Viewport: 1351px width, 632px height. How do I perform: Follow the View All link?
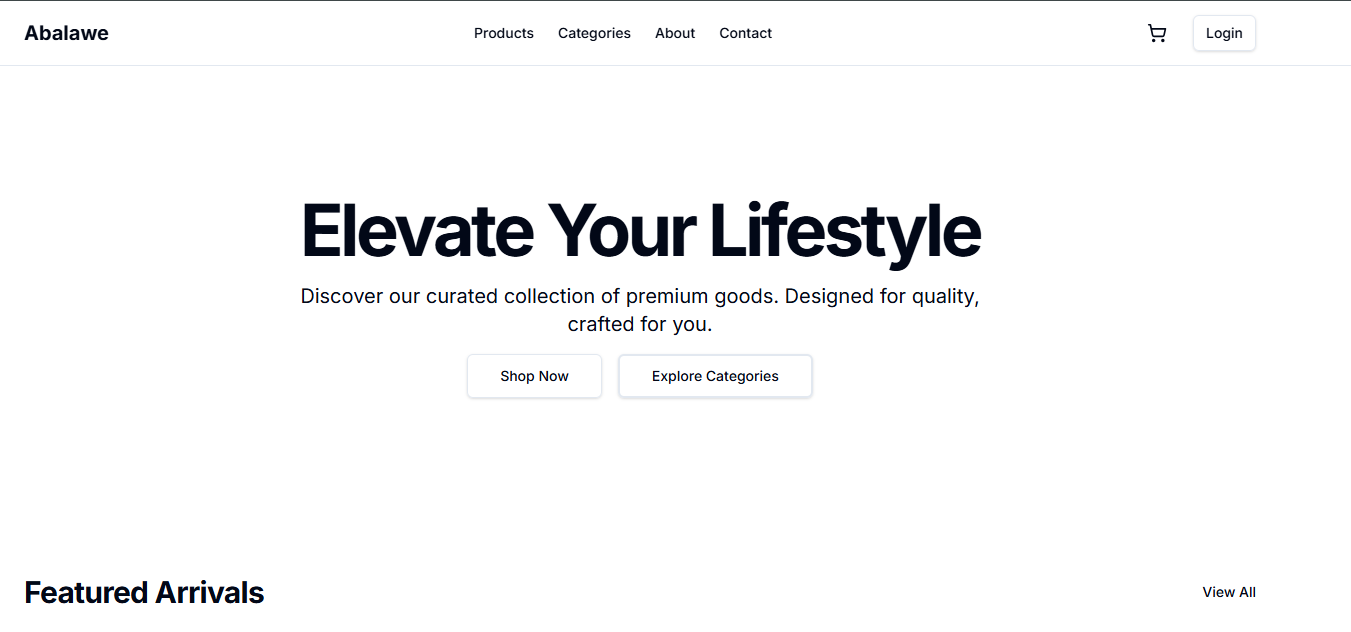point(1228,592)
